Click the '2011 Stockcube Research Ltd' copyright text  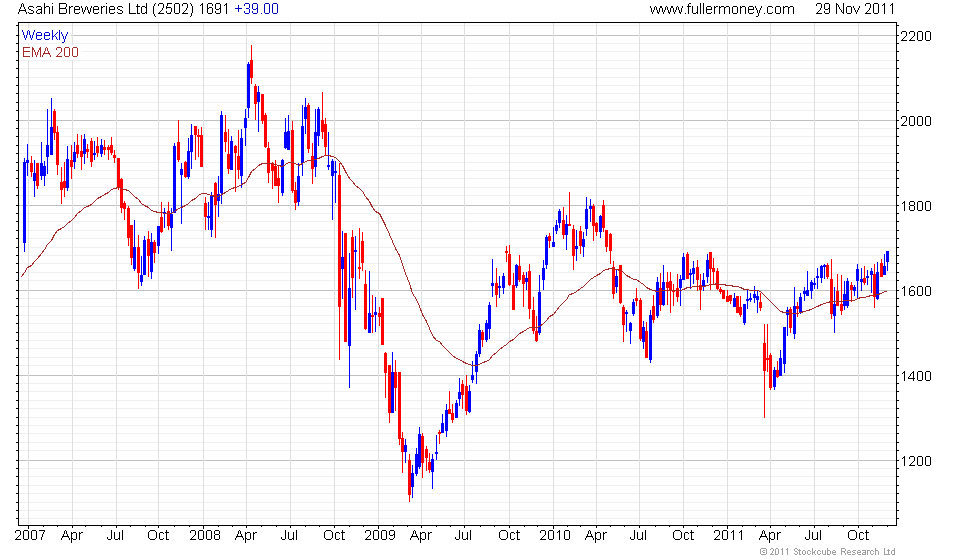pyautogui.click(x=828, y=552)
